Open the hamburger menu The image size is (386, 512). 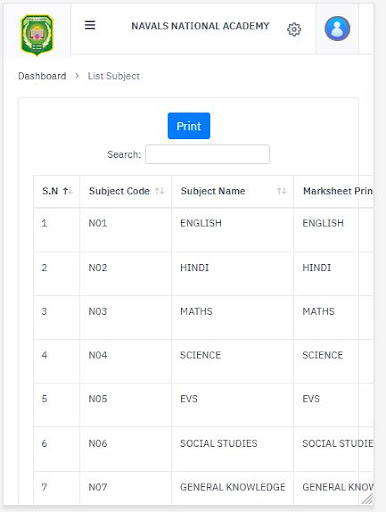pos(90,25)
